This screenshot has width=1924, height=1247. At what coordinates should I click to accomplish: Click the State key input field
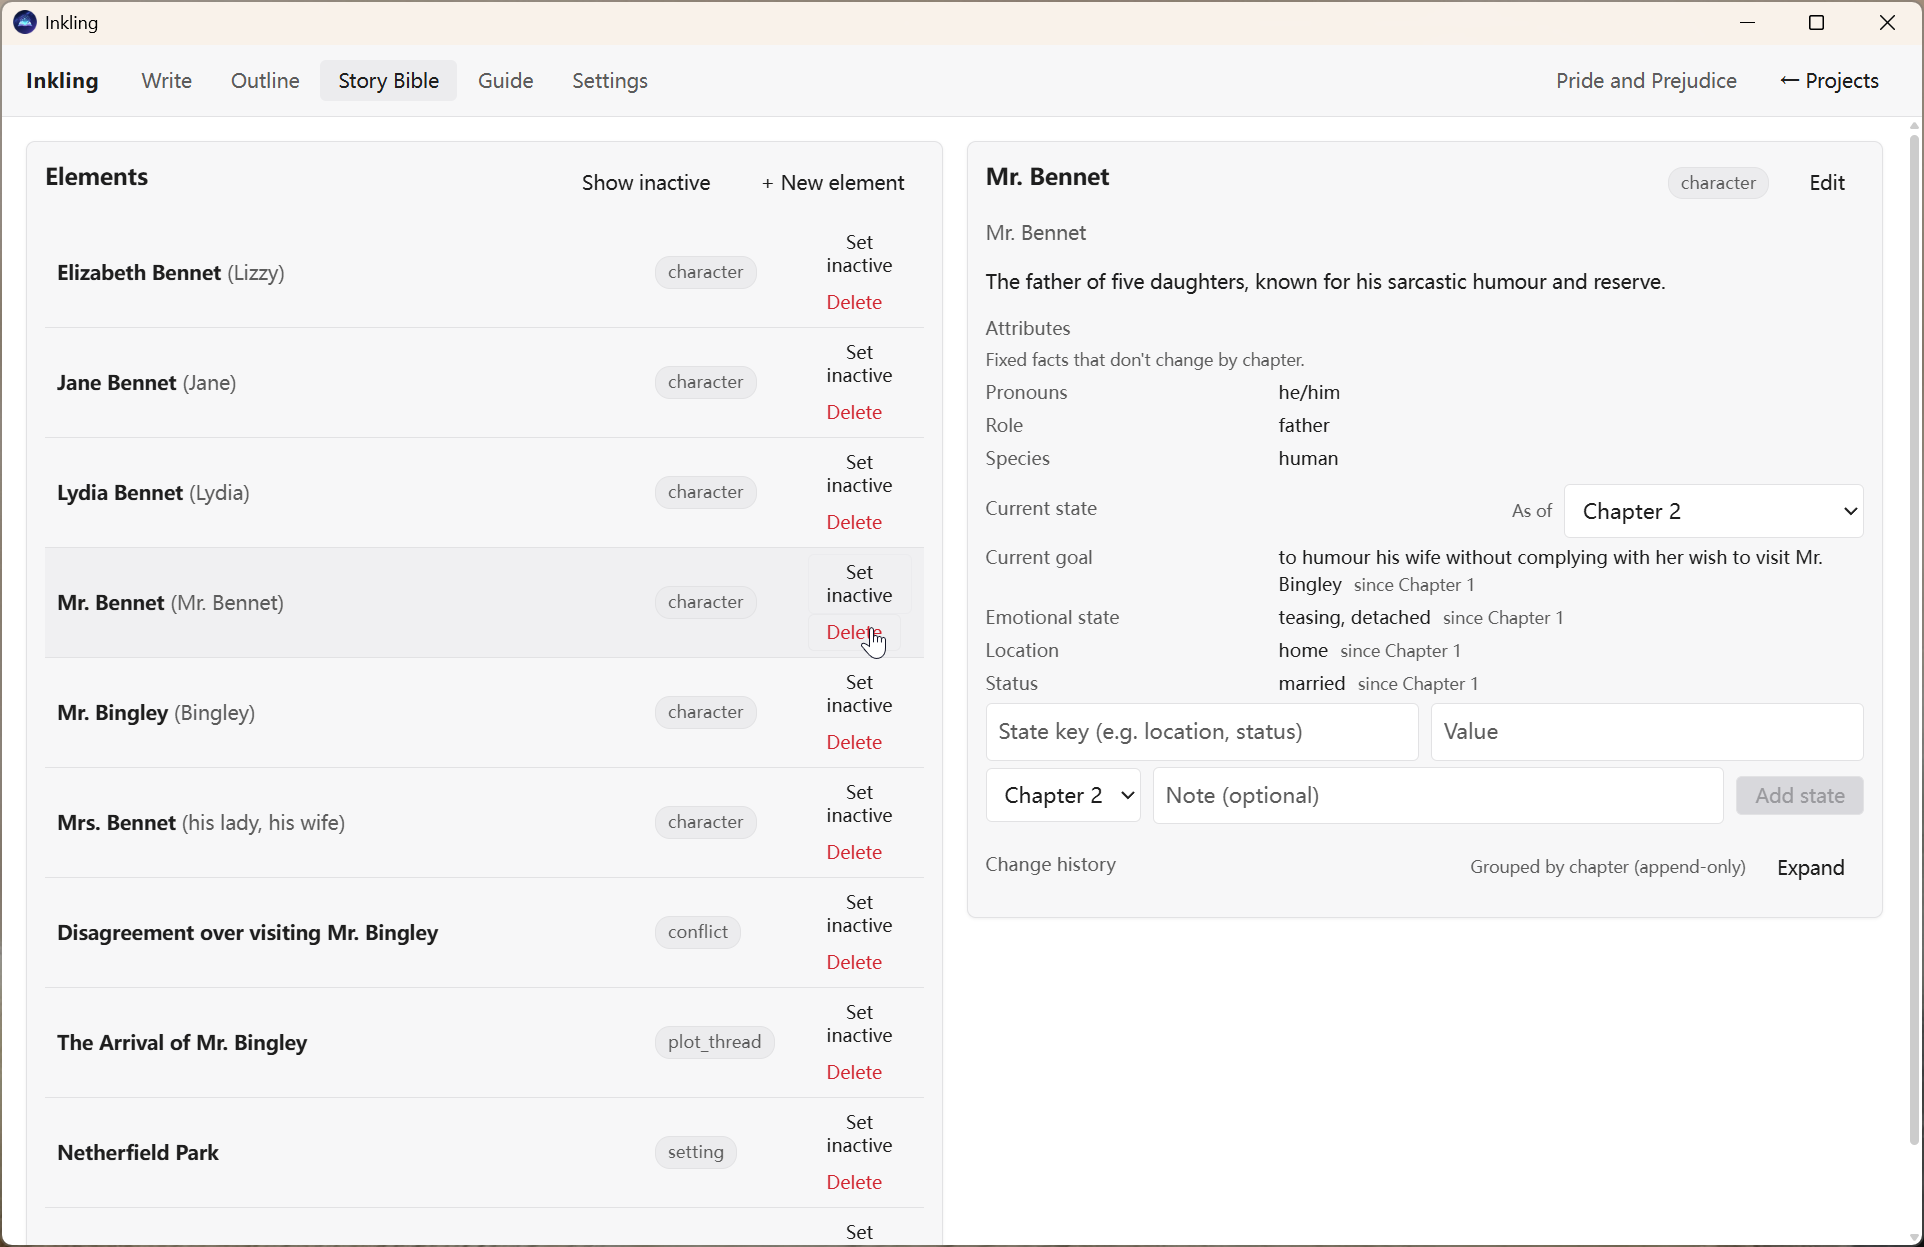click(1202, 732)
